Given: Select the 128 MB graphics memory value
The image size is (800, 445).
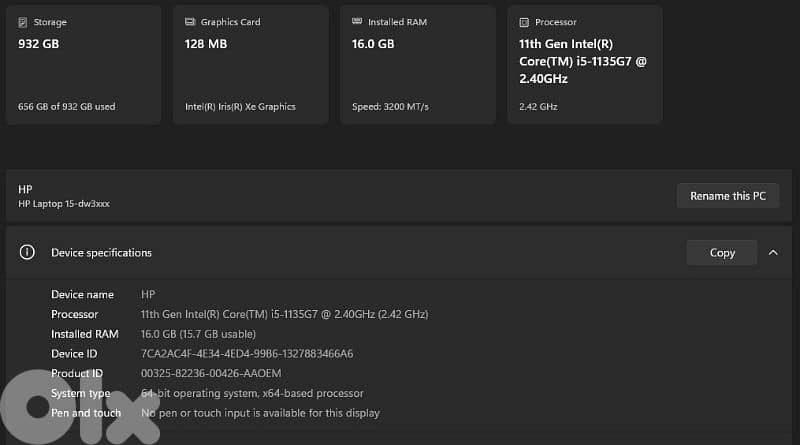Looking at the screenshot, I should 206,44.
